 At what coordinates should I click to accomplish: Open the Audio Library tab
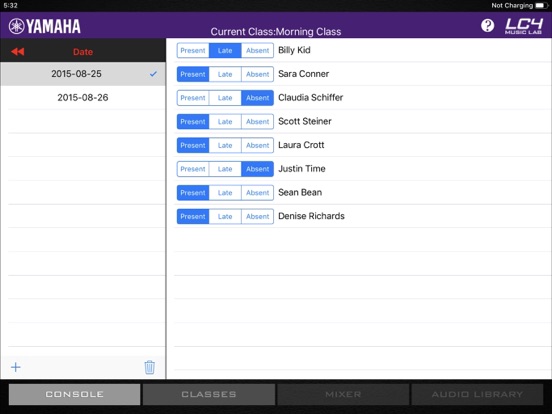[x=477, y=394]
